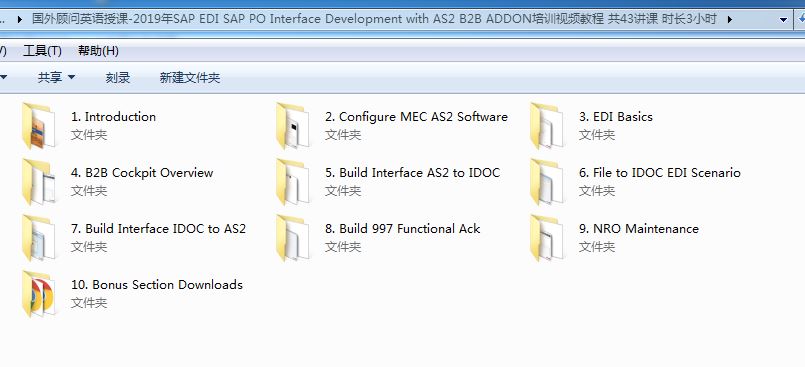Expand the arrow after the folder path name
Viewport: 805px width, 367px height.
coord(730,20)
